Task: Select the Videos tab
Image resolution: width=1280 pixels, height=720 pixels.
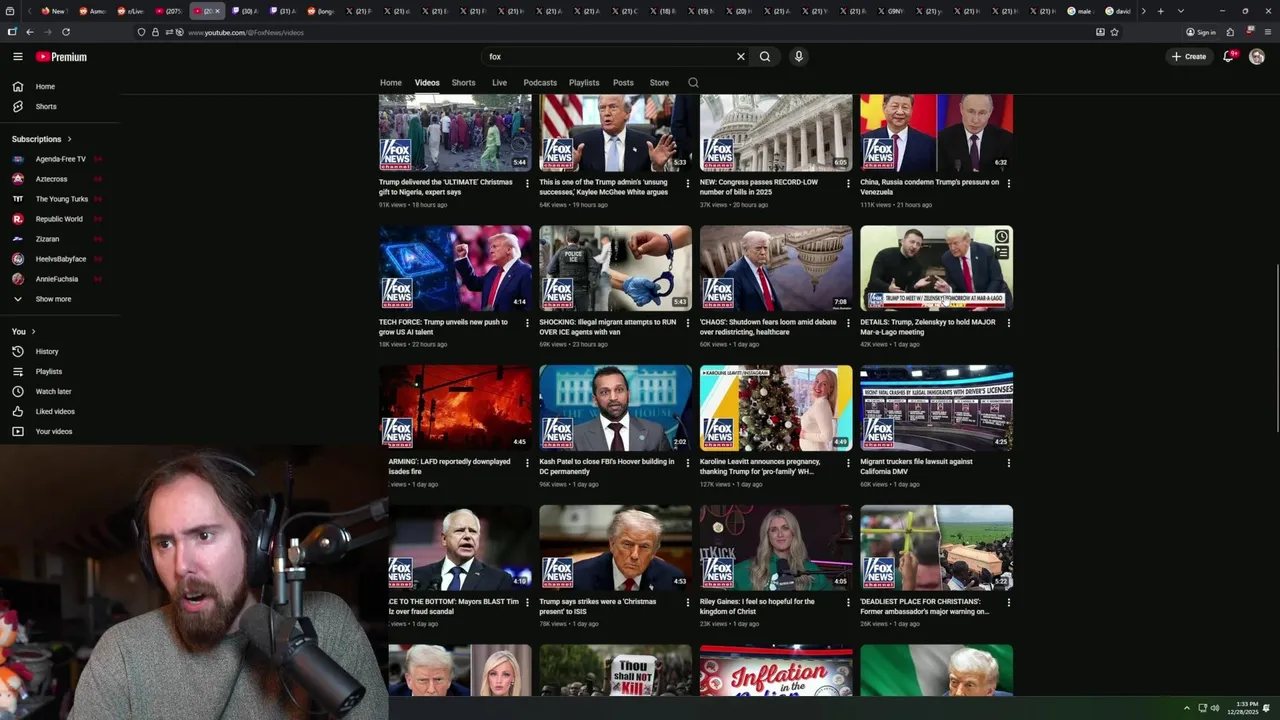Action: pyautogui.click(x=427, y=83)
